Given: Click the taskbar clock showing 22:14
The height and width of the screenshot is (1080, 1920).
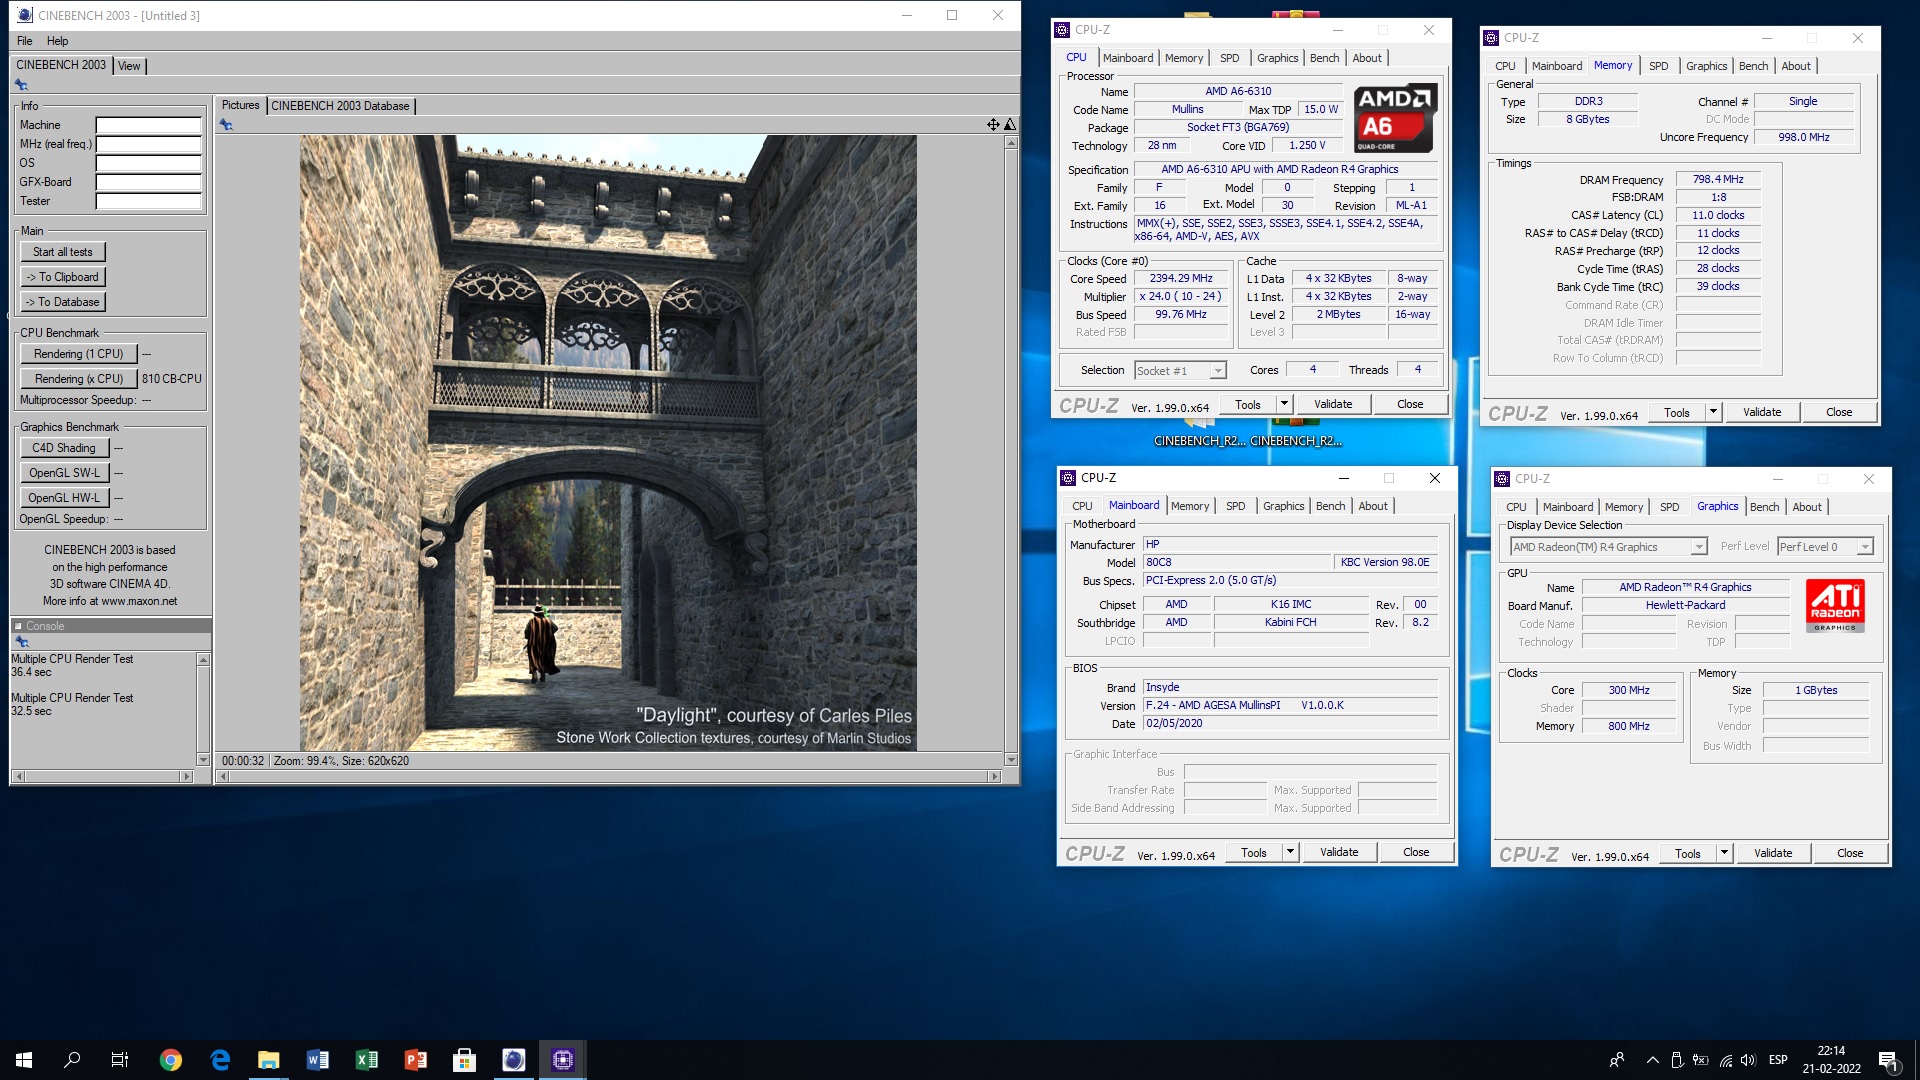Looking at the screenshot, I should coord(1831,1060).
